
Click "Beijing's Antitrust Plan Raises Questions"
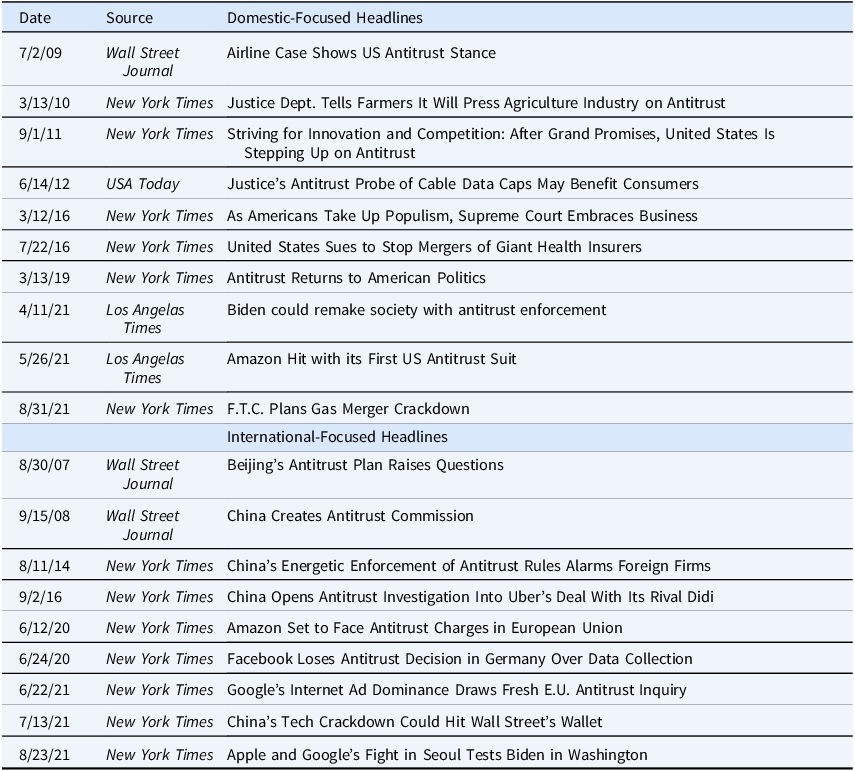coord(365,465)
